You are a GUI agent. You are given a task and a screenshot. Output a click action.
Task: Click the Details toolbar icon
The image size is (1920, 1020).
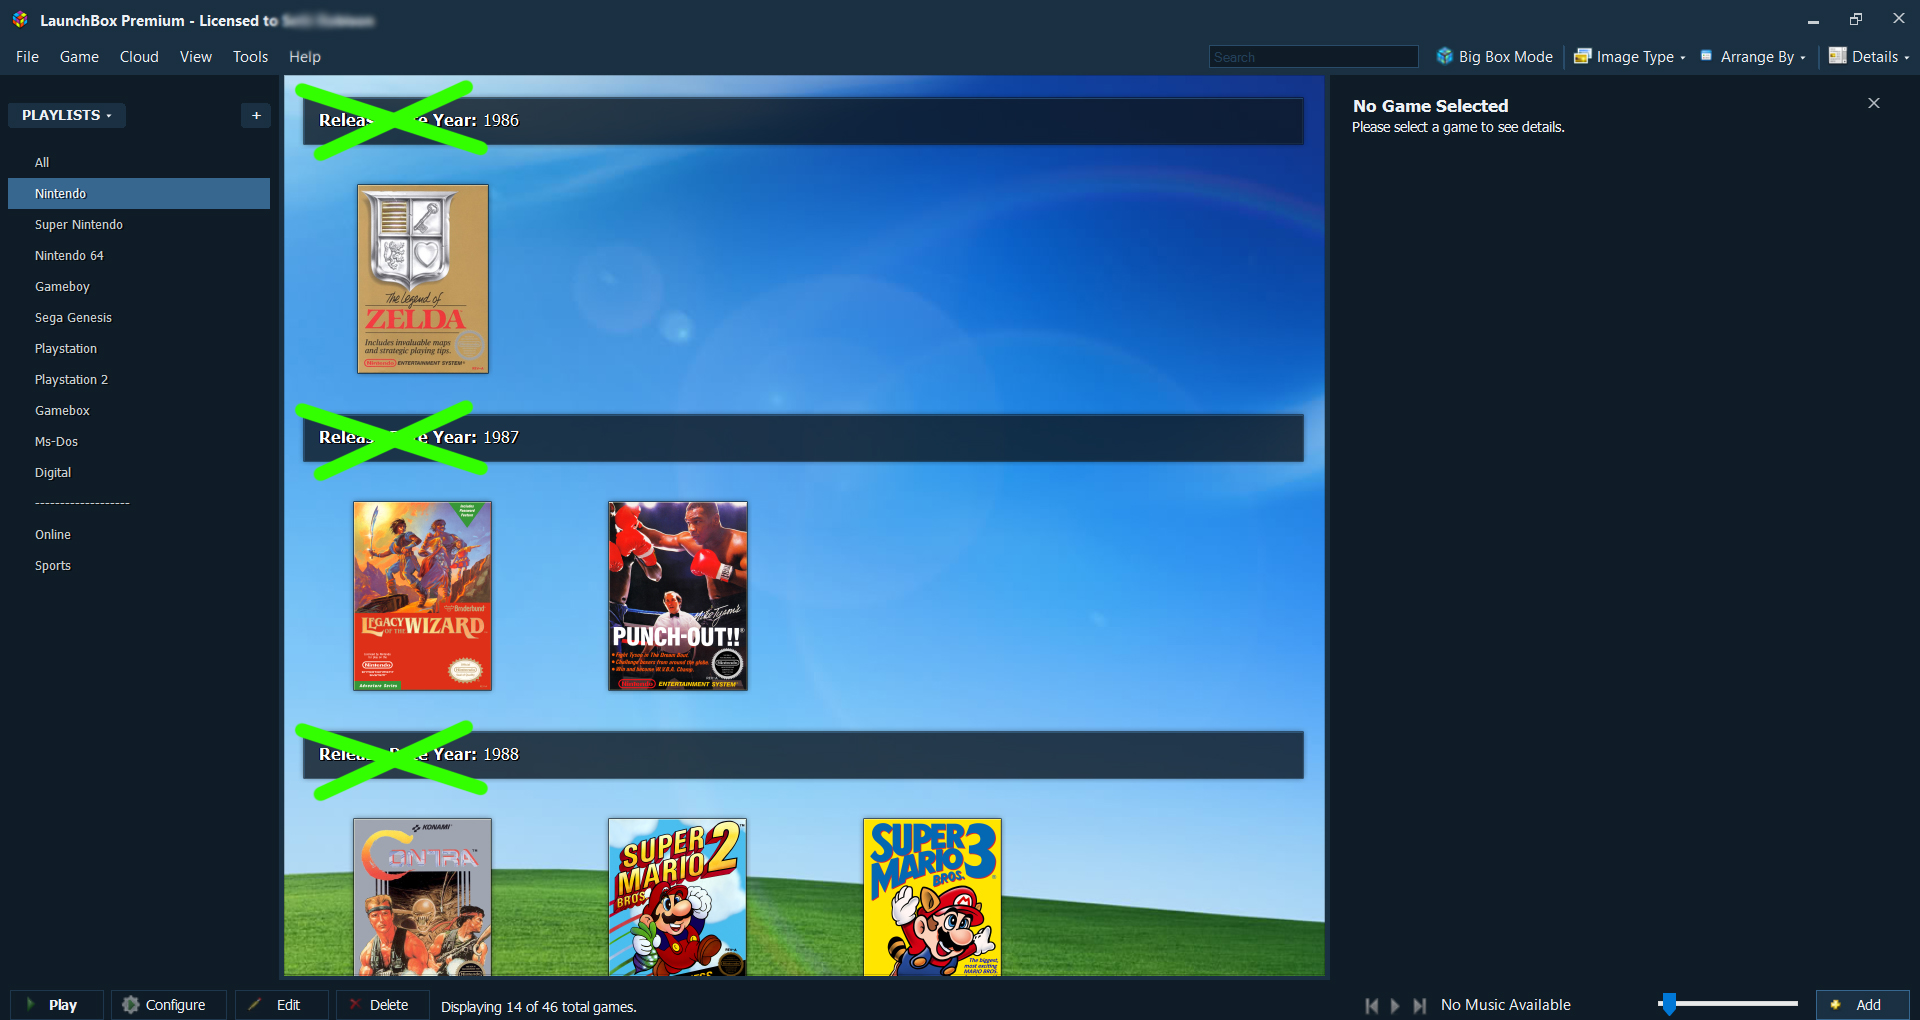1837,56
